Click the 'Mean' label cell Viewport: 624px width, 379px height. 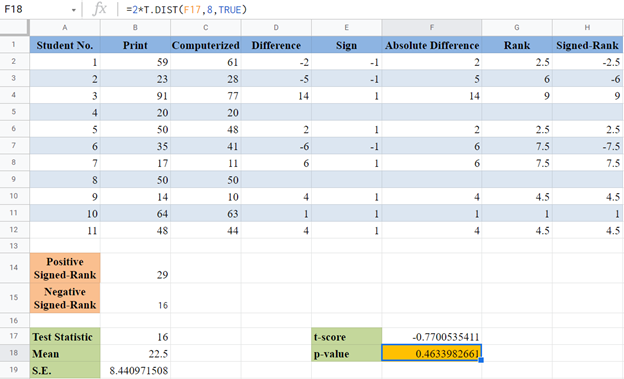point(65,353)
